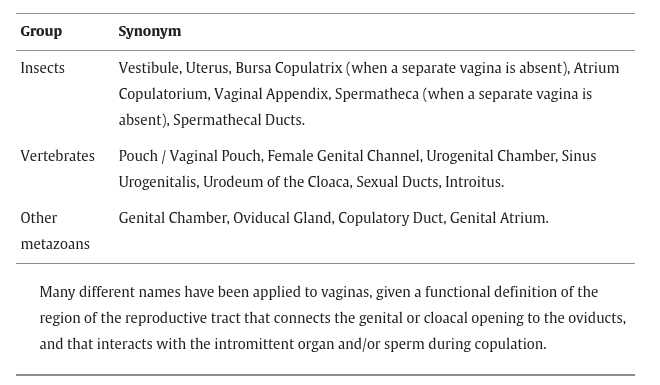The height and width of the screenshot is (385, 660).
Task: Click the term Sinus Urogenitalis
Action: tap(357, 169)
